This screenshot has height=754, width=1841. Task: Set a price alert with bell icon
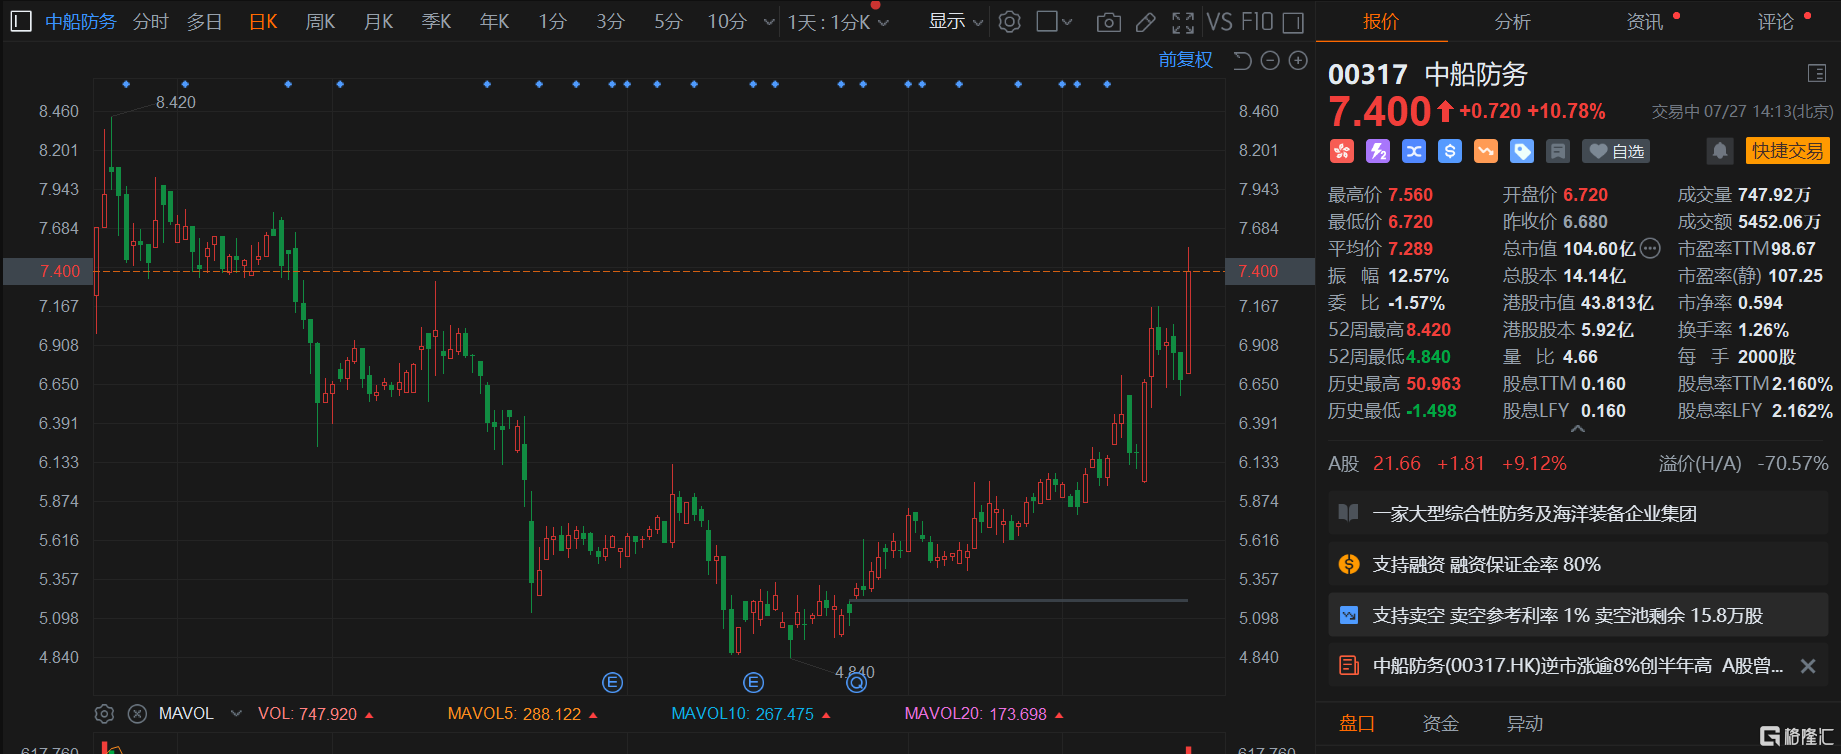tap(1719, 151)
